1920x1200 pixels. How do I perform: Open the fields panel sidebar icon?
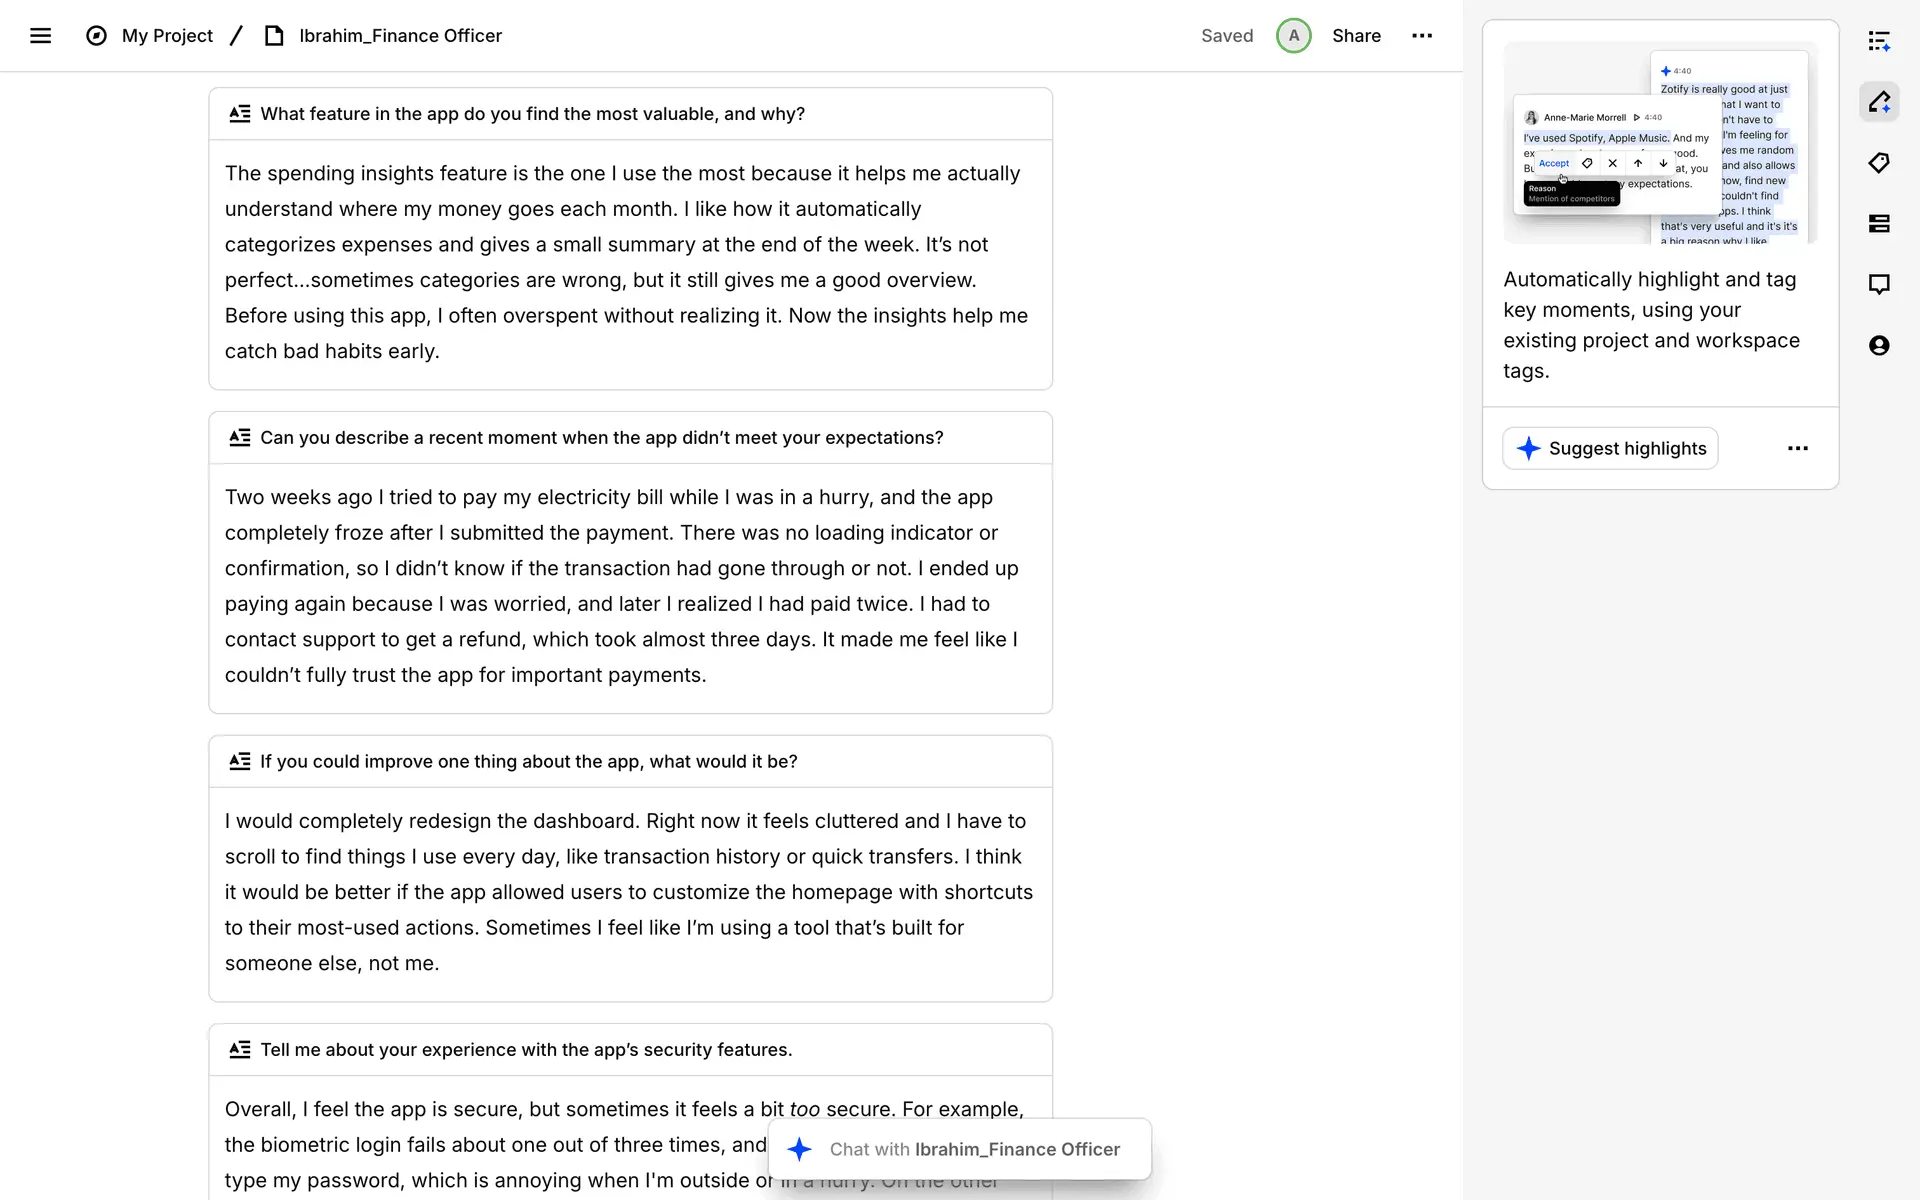click(1879, 224)
